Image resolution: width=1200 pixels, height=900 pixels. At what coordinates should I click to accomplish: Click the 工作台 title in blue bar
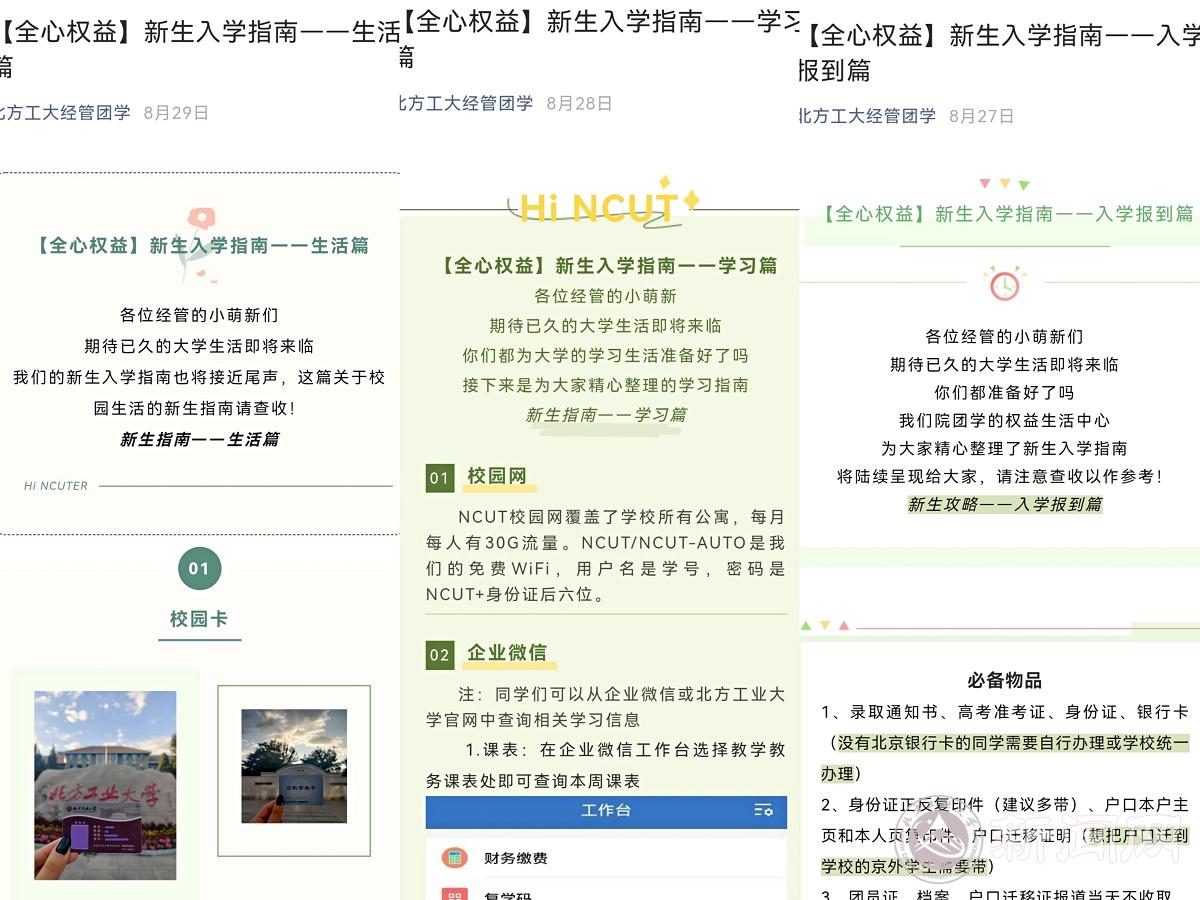click(606, 811)
